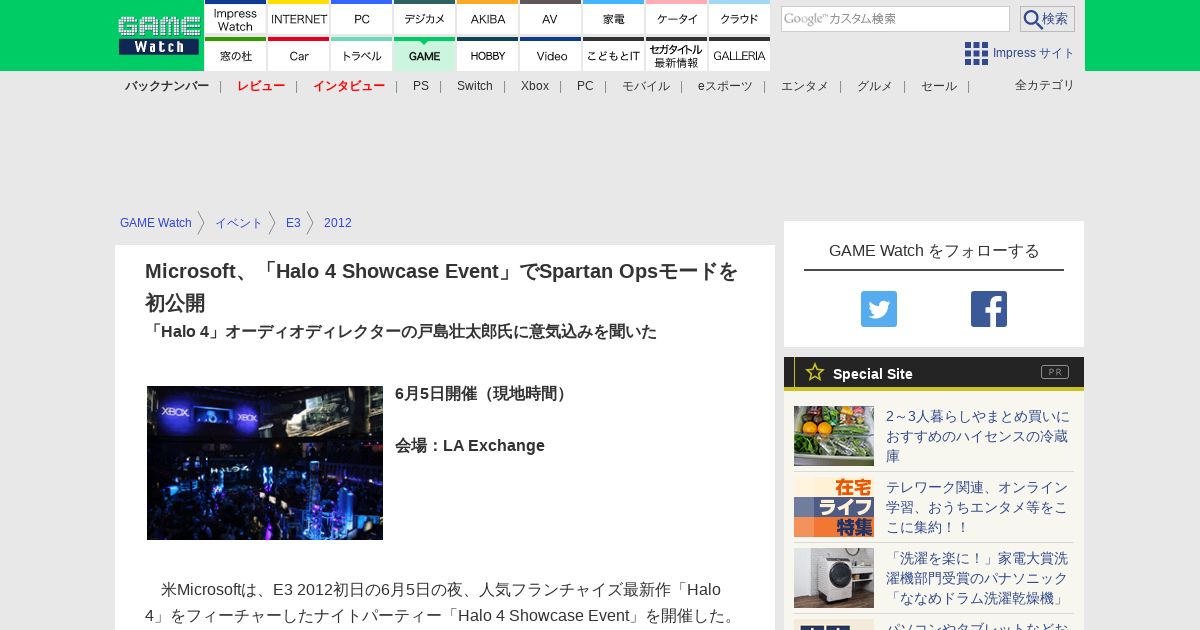Open PC category in submenu

point(585,86)
